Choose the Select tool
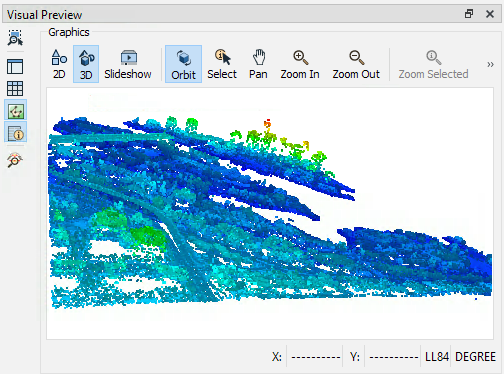The height and width of the screenshot is (374, 504). (222, 64)
